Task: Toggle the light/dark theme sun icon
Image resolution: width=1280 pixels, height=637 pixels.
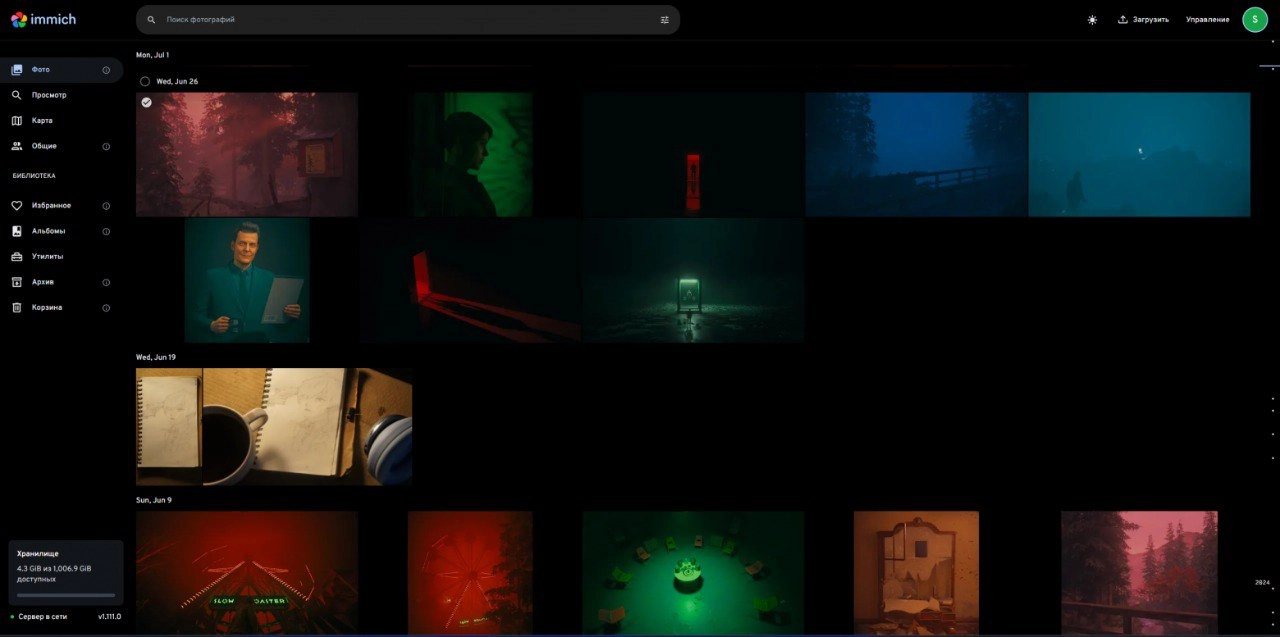Action: (x=1092, y=20)
